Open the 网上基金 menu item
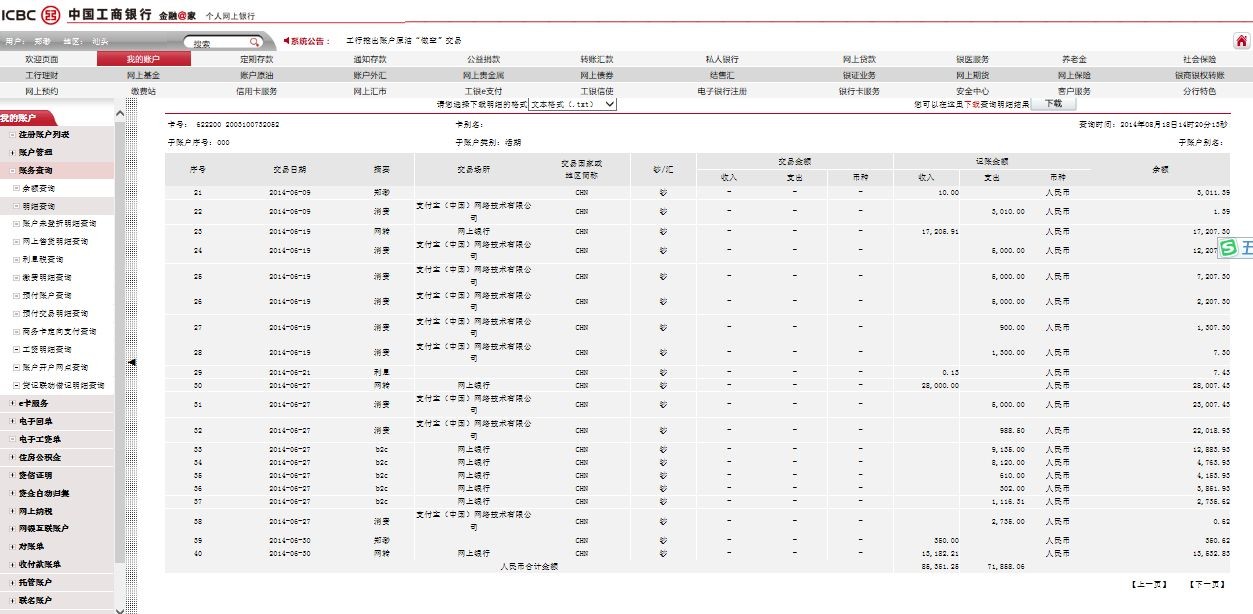The width and height of the screenshot is (1253, 614). coord(143,76)
